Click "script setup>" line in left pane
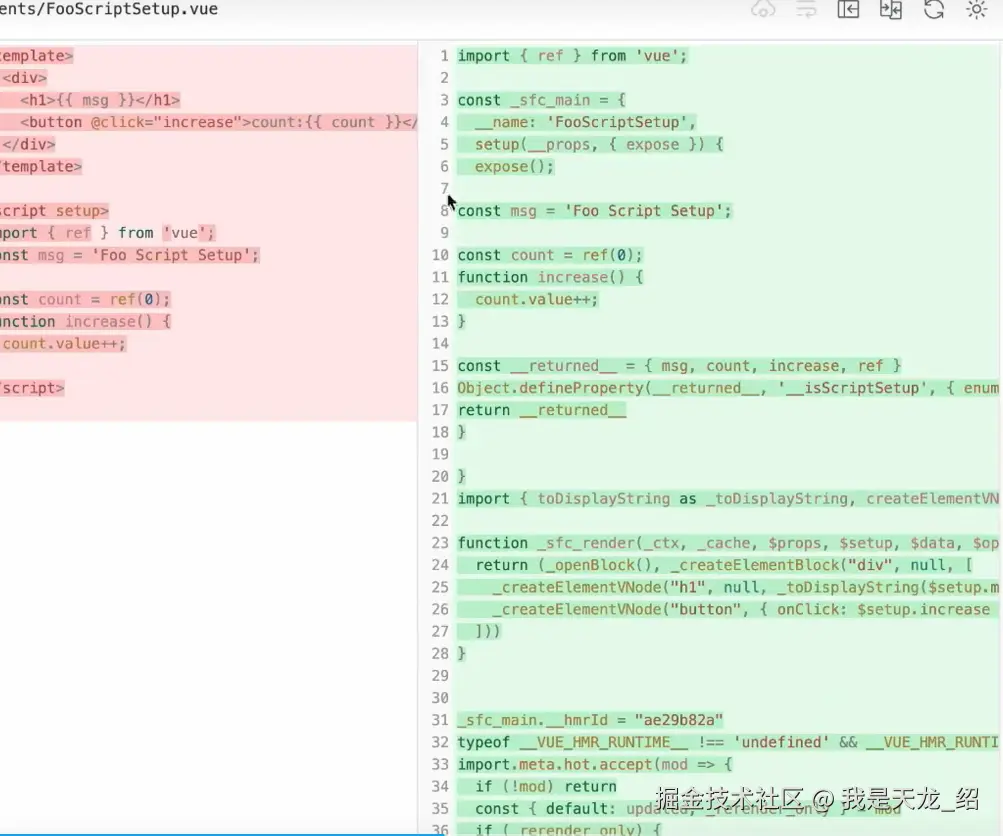 [54, 211]
